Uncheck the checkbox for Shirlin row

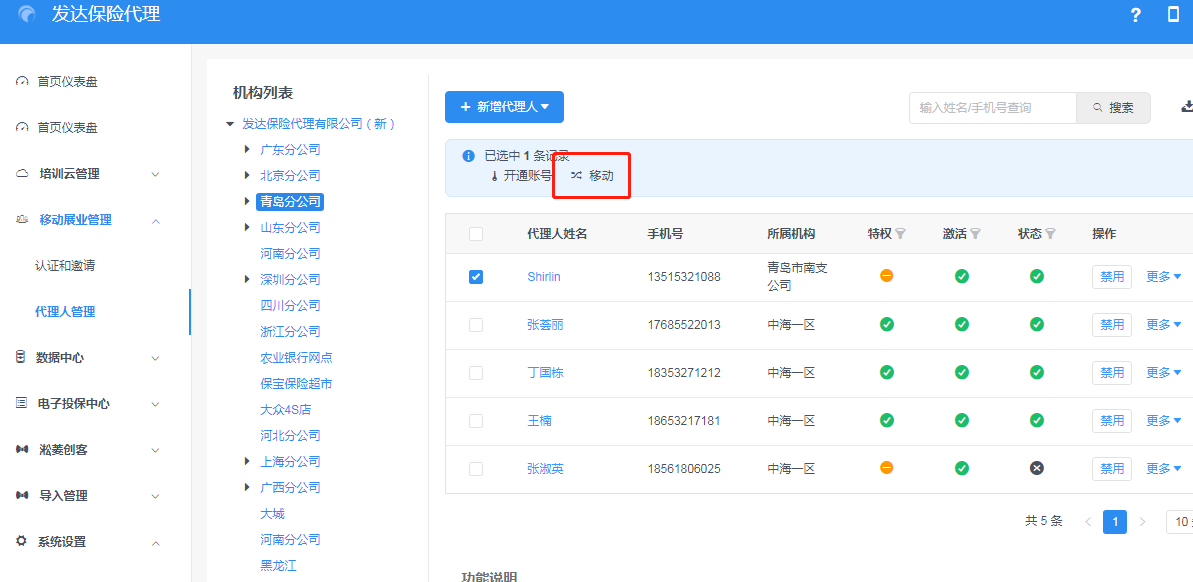pos(476,277)
